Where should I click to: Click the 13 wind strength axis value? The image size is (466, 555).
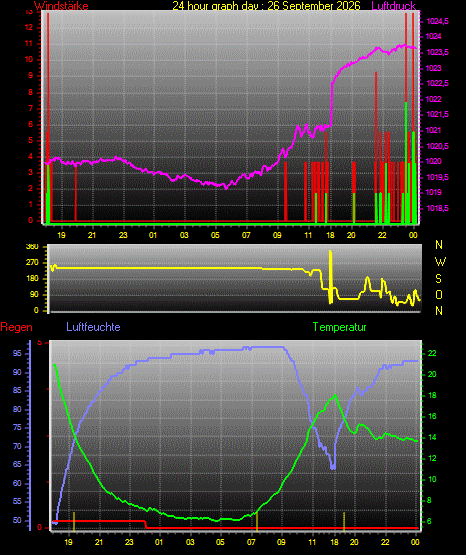(x=29, y=12)
